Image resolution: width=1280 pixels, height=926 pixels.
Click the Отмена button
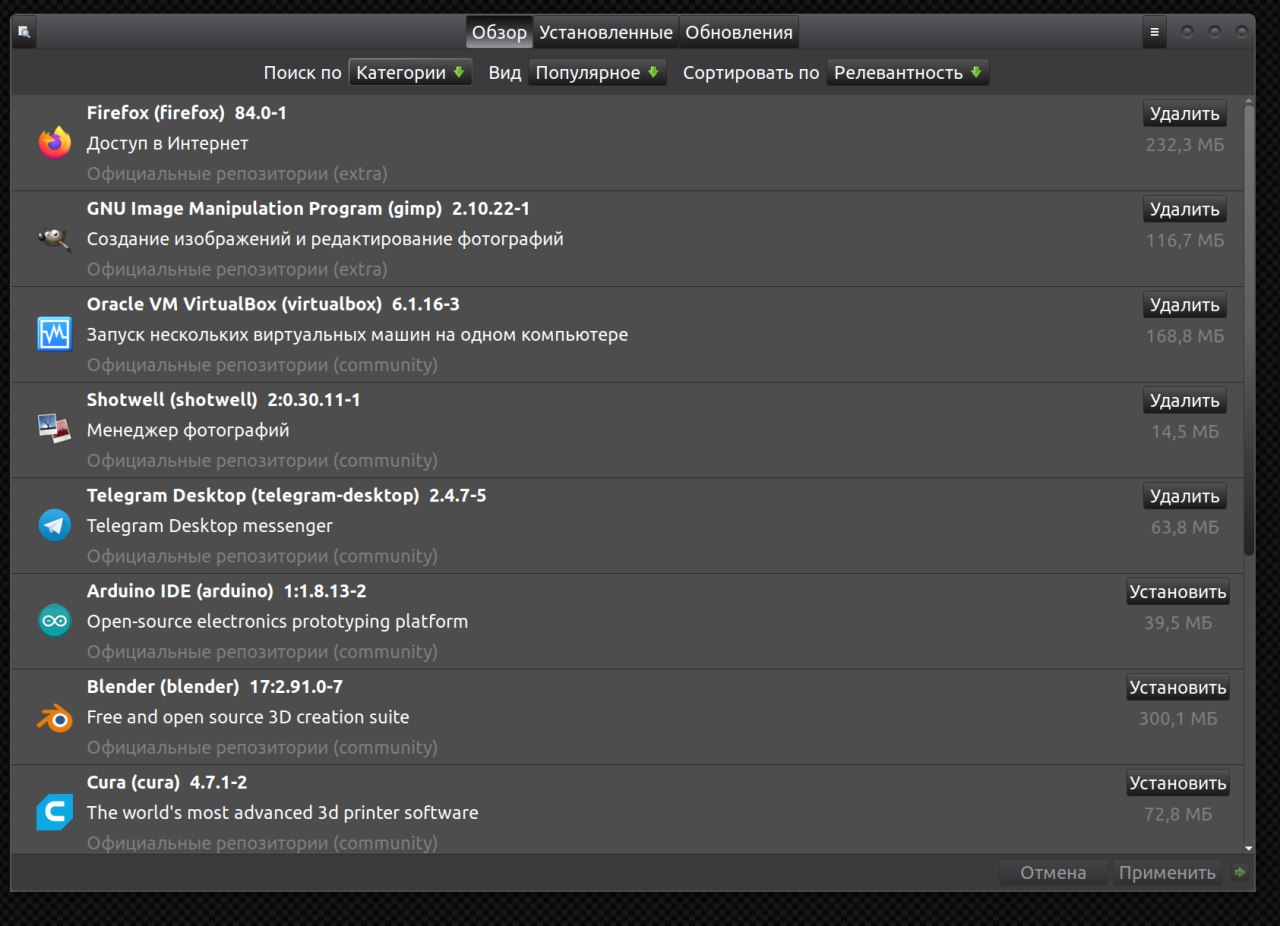pyautogui.click(x=1053, y=872)
